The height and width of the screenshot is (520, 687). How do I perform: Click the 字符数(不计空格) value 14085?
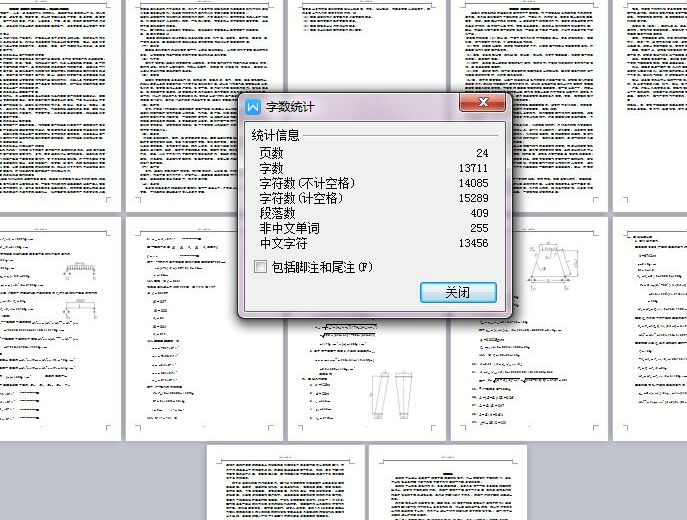[x=473, y=183]
